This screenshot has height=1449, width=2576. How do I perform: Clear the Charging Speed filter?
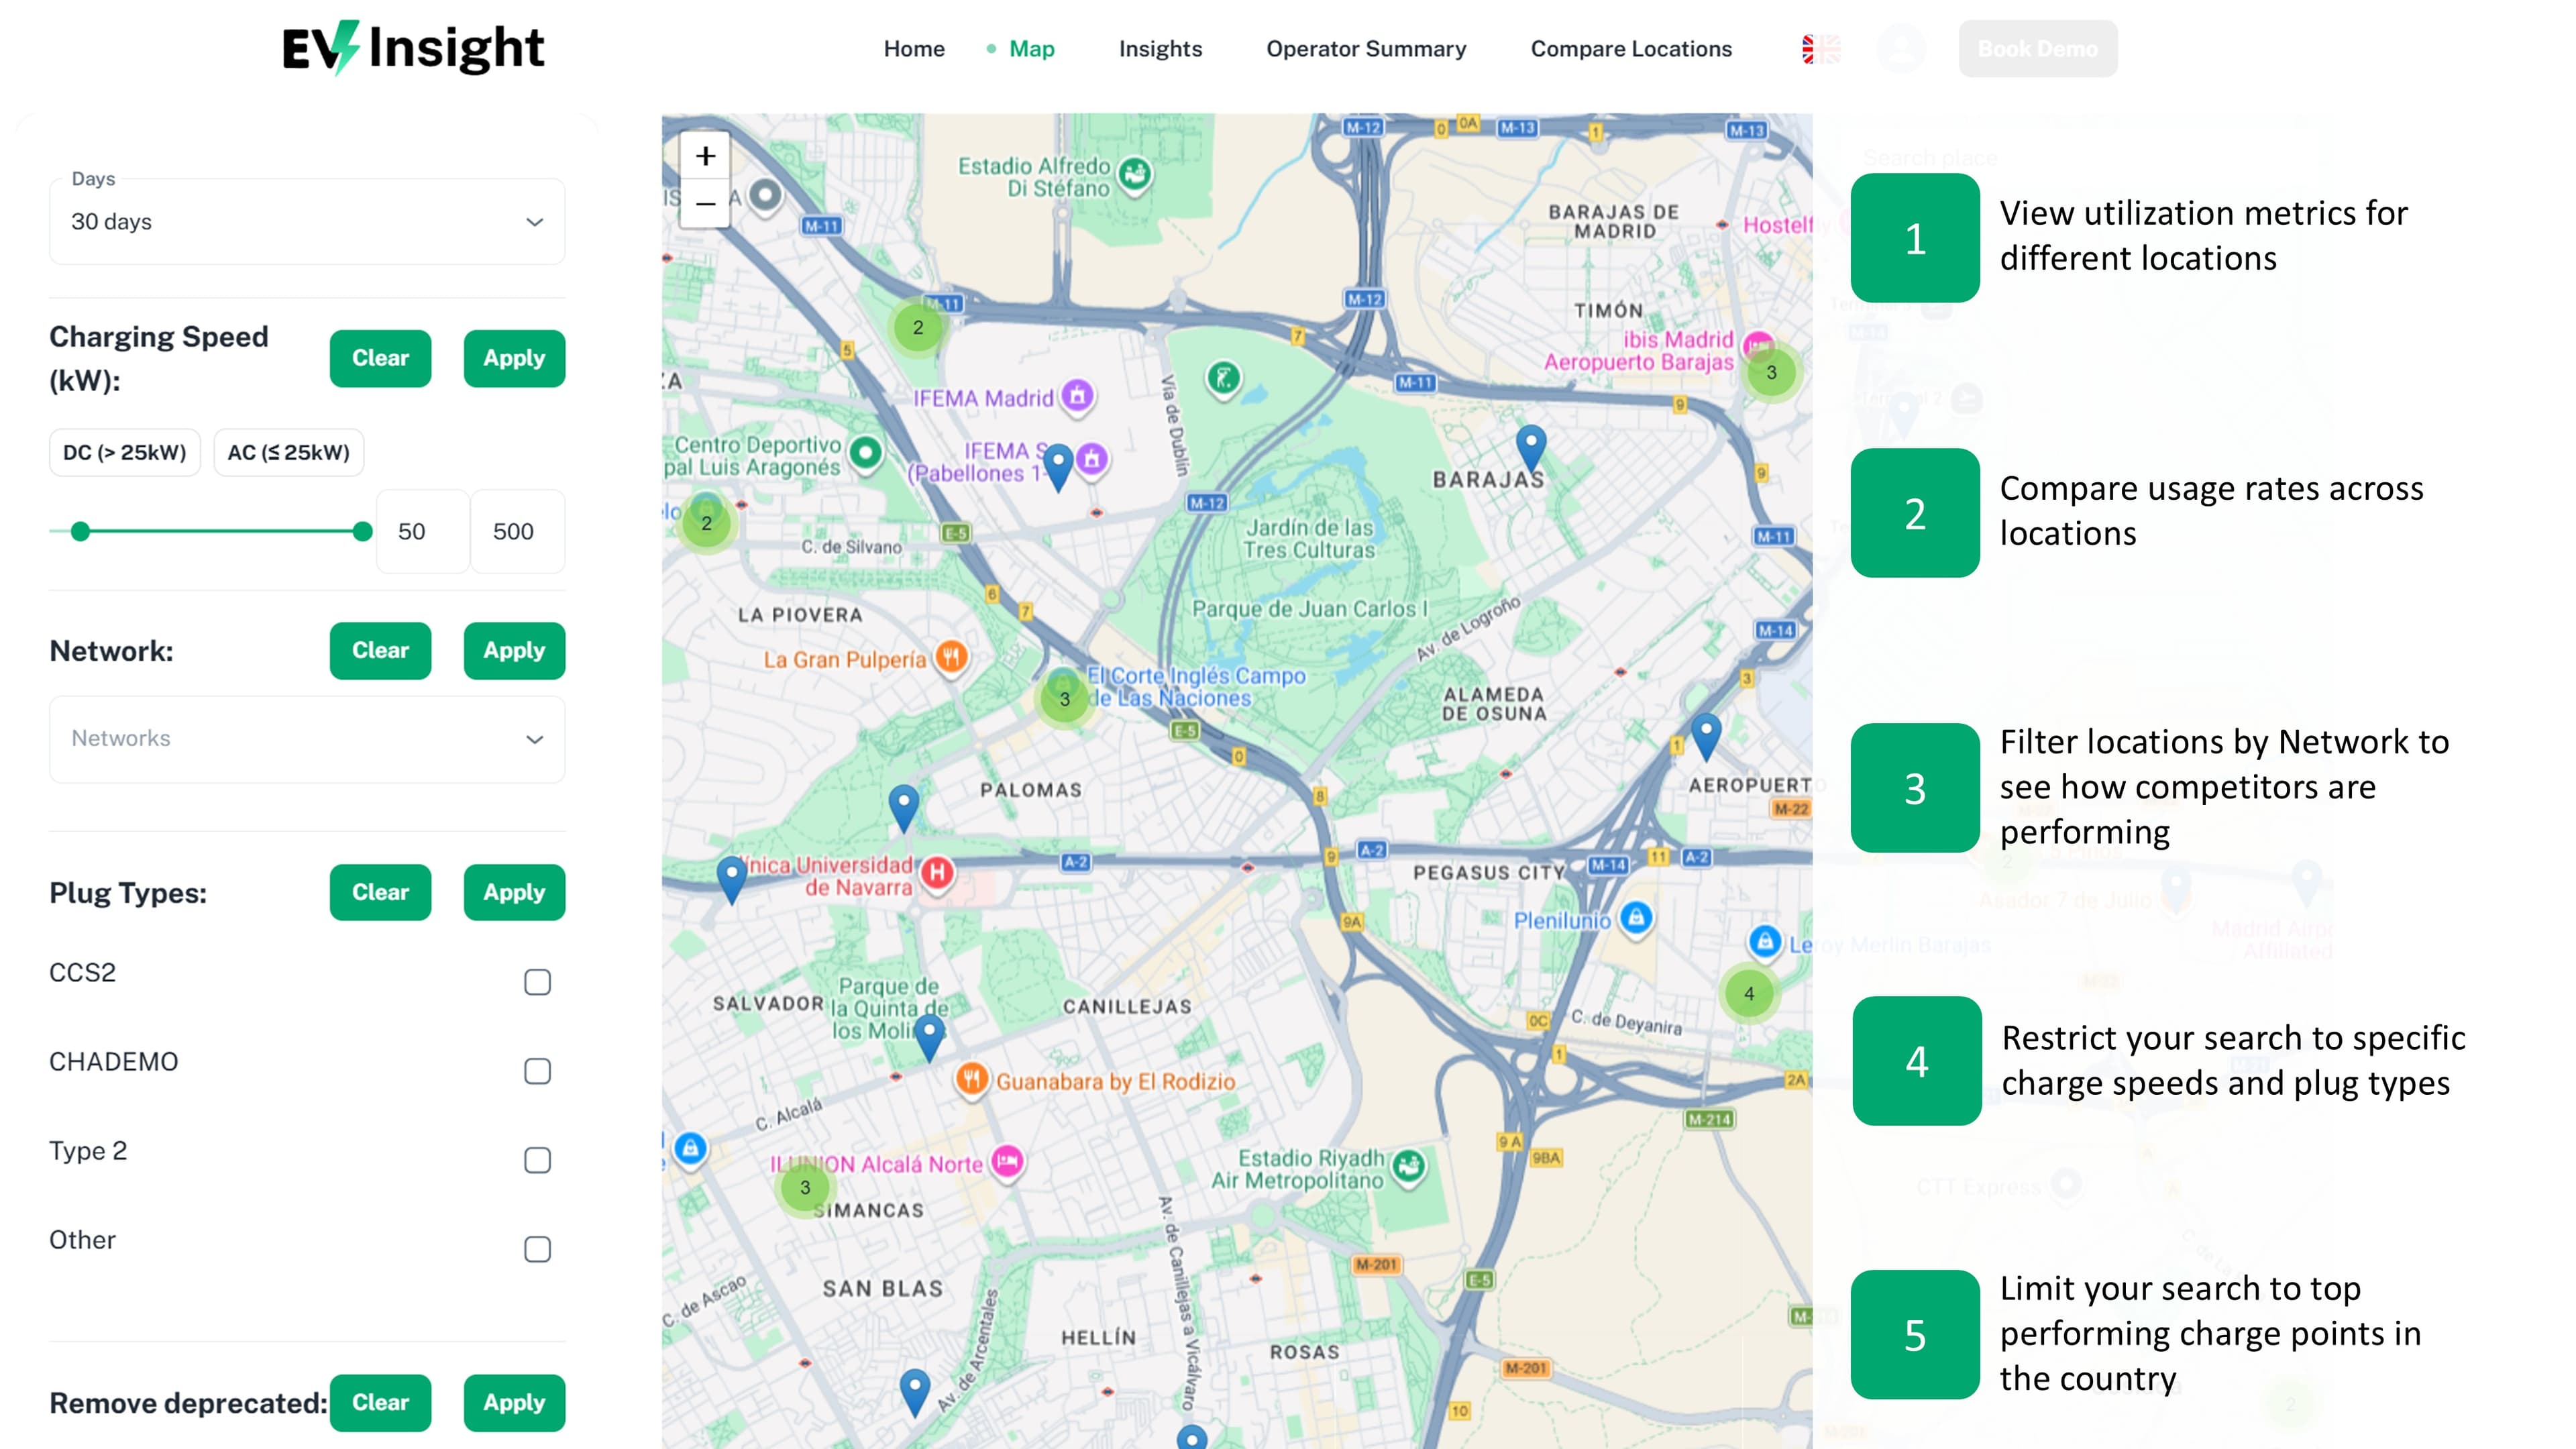point(380,358)
